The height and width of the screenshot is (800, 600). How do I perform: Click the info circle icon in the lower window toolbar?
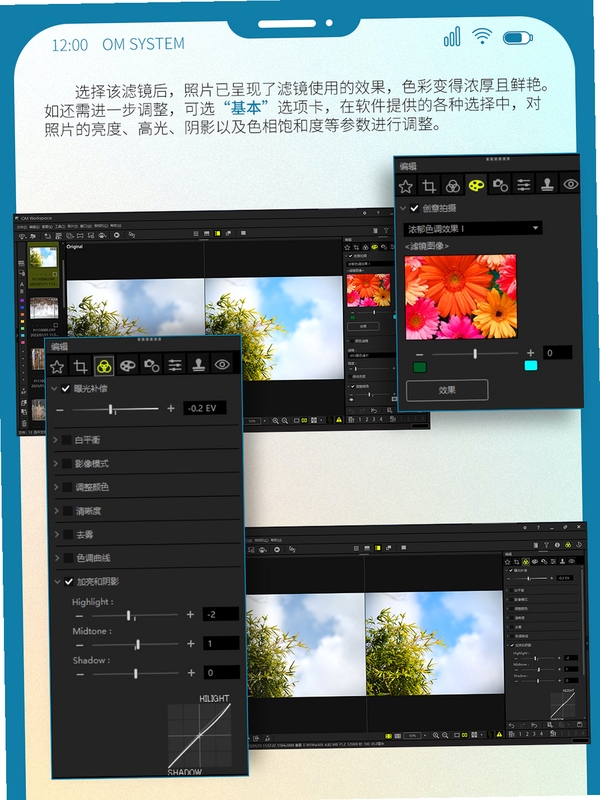pos(557,545)
